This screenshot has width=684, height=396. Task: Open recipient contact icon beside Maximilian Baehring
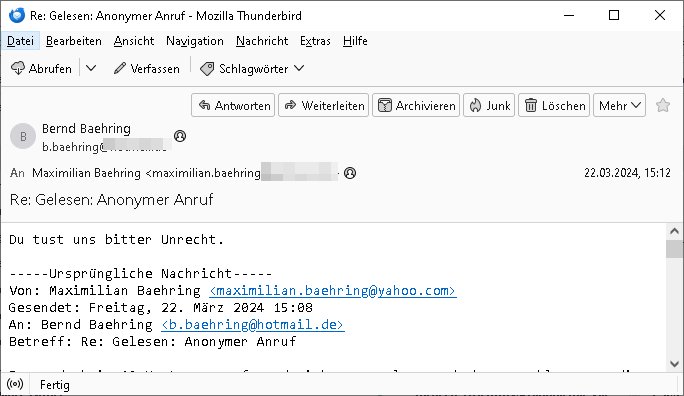(x=350, y=173)
